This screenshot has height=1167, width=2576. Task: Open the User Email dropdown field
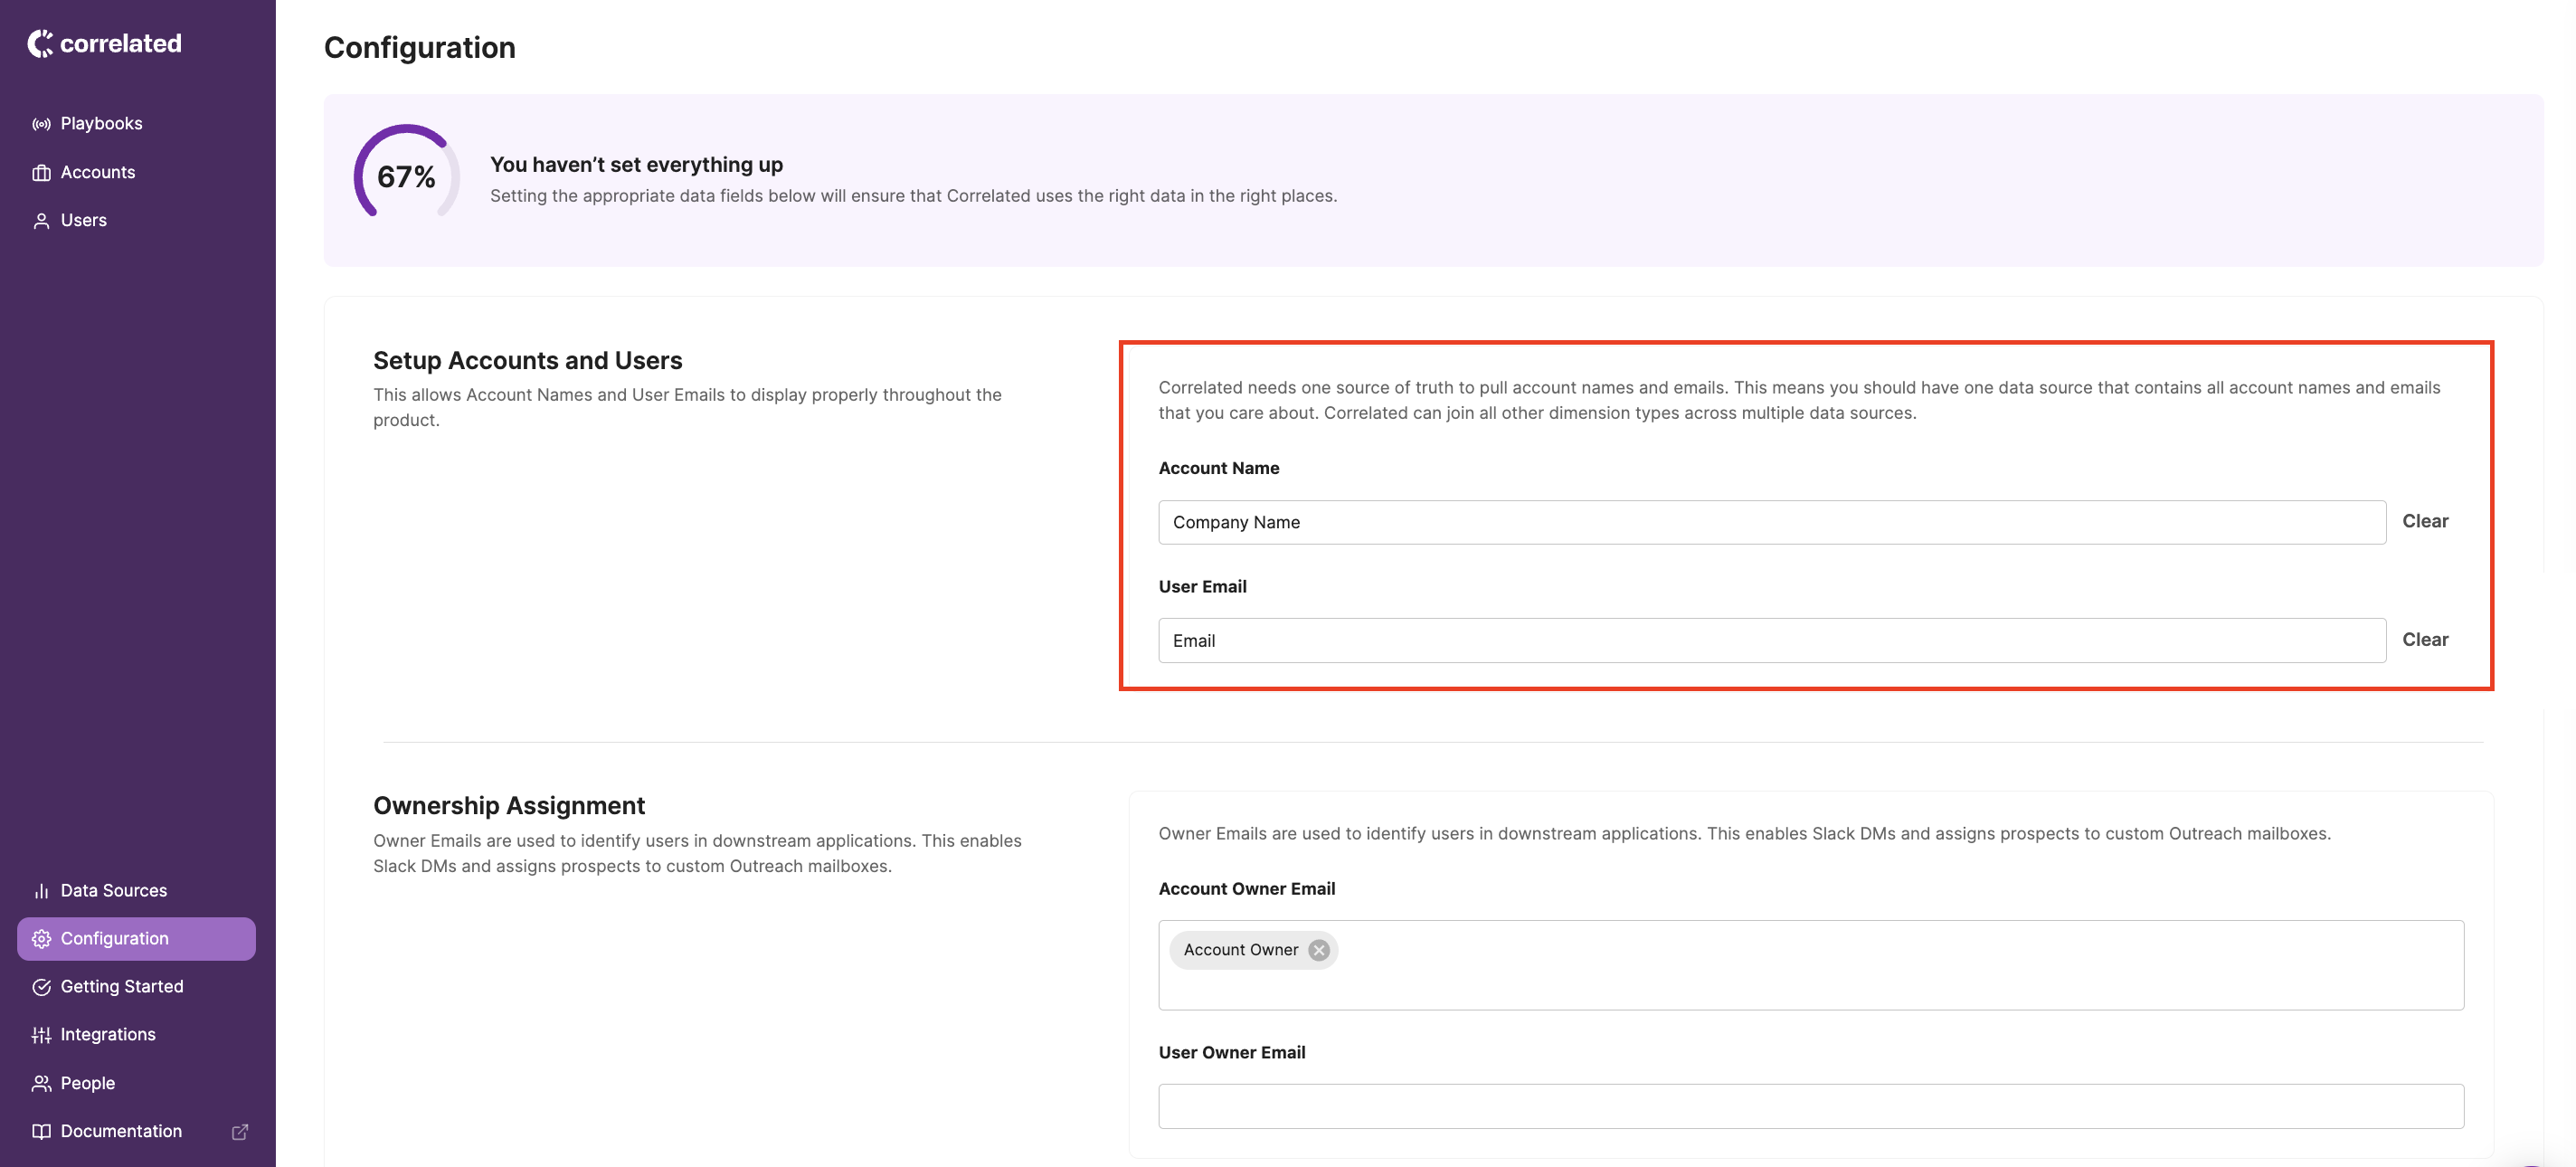click(1771, 640)
